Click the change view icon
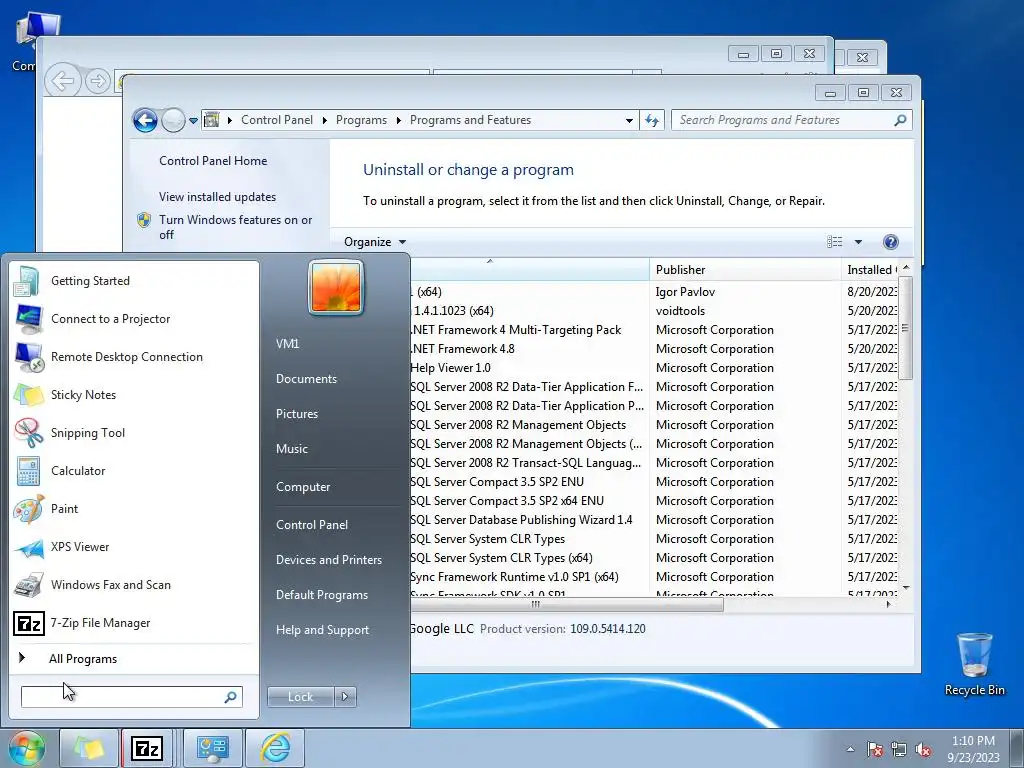 835,242
